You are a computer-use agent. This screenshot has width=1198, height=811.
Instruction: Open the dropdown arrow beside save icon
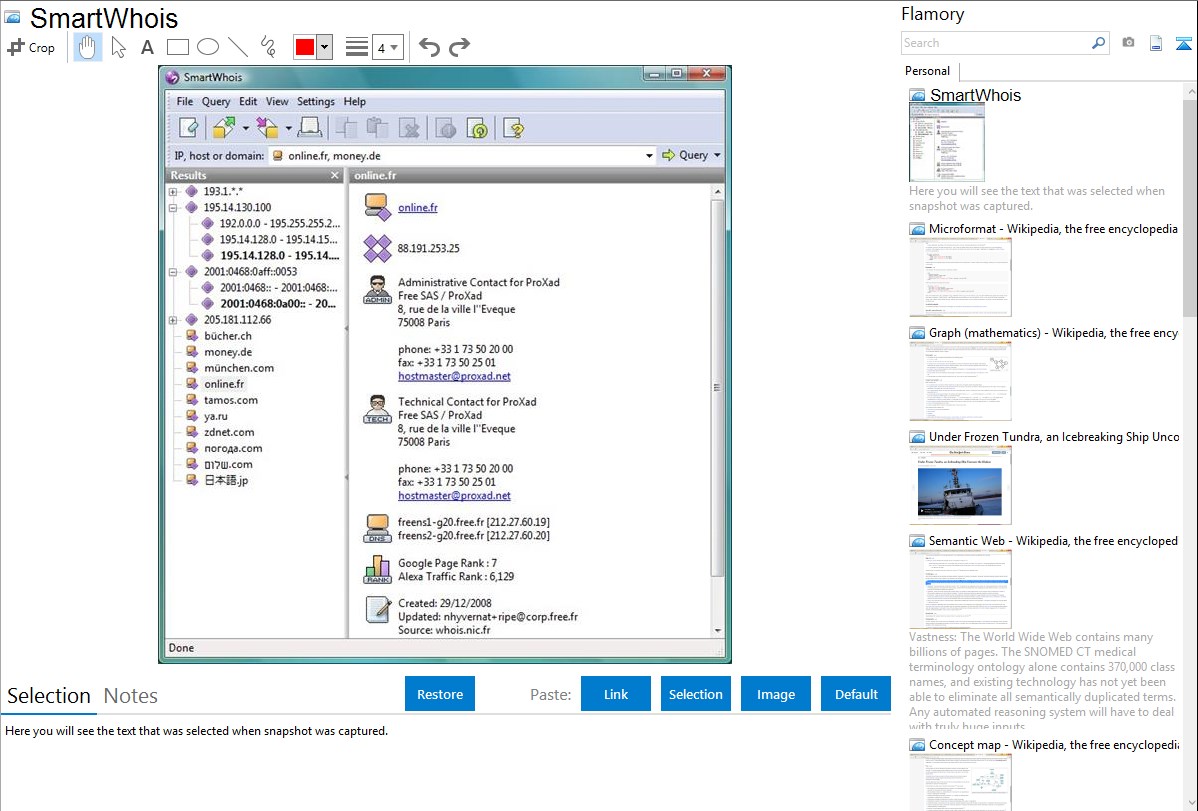(x=288, y=128)
